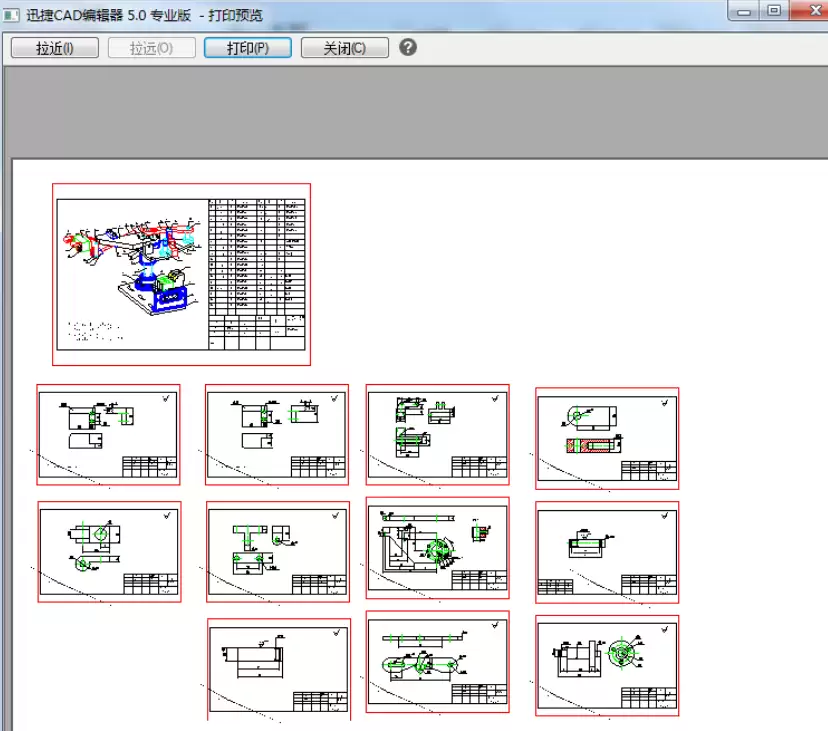Click the drawing with one small channel part

[607, 551]
